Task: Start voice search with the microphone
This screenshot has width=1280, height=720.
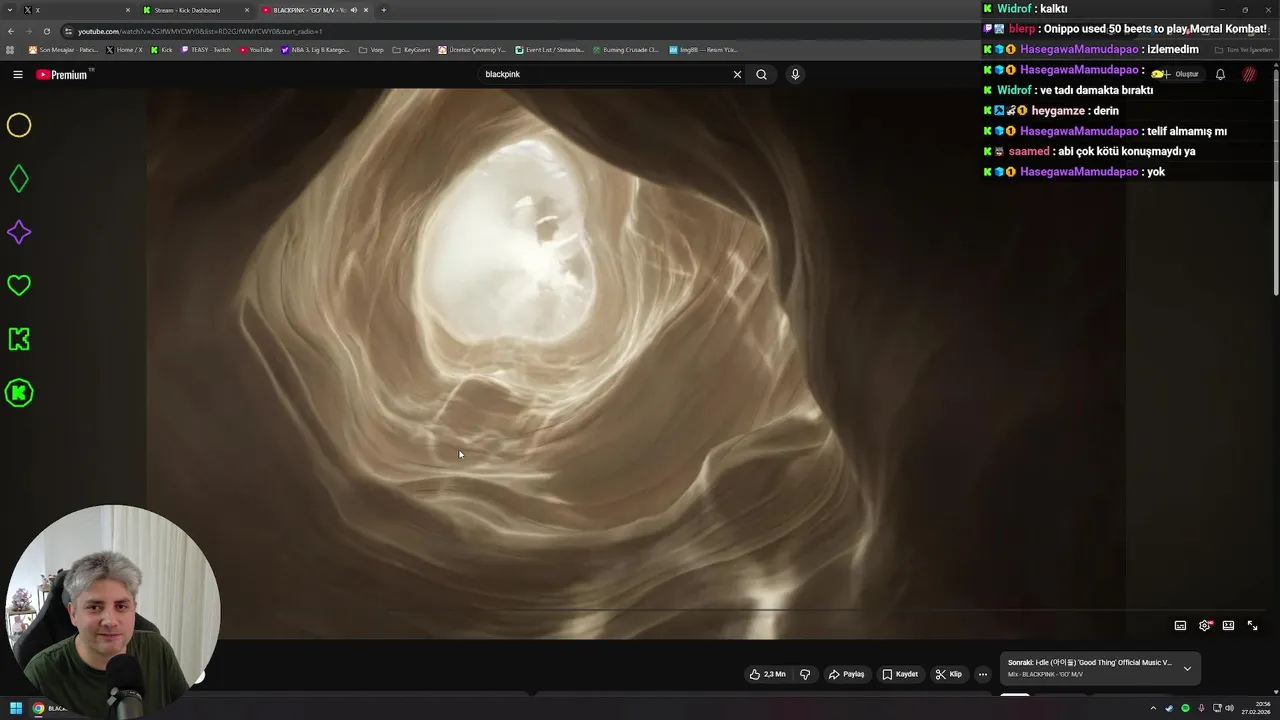Action: [795, 74]
